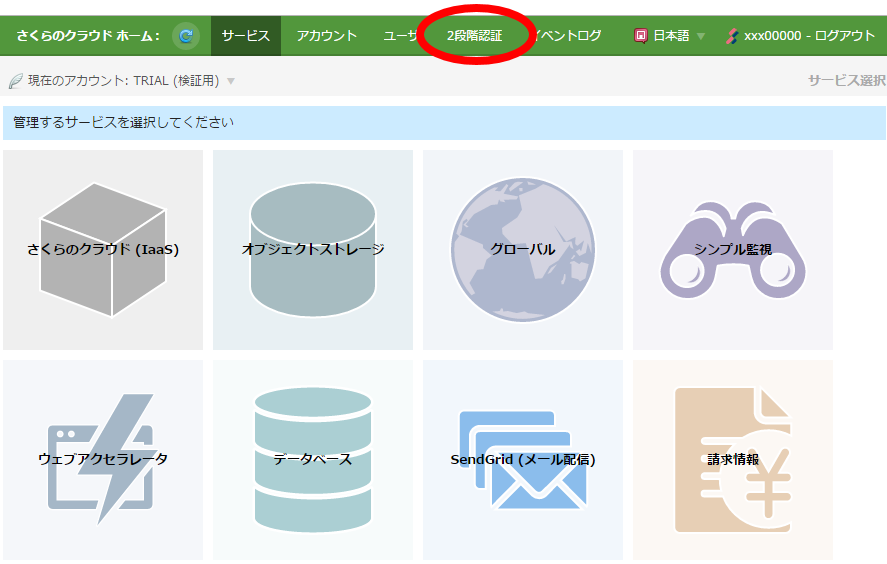Click the language icon next to 日本語
Image resolution: width=887 pixels, height=564 pixels.
[640, 36]
